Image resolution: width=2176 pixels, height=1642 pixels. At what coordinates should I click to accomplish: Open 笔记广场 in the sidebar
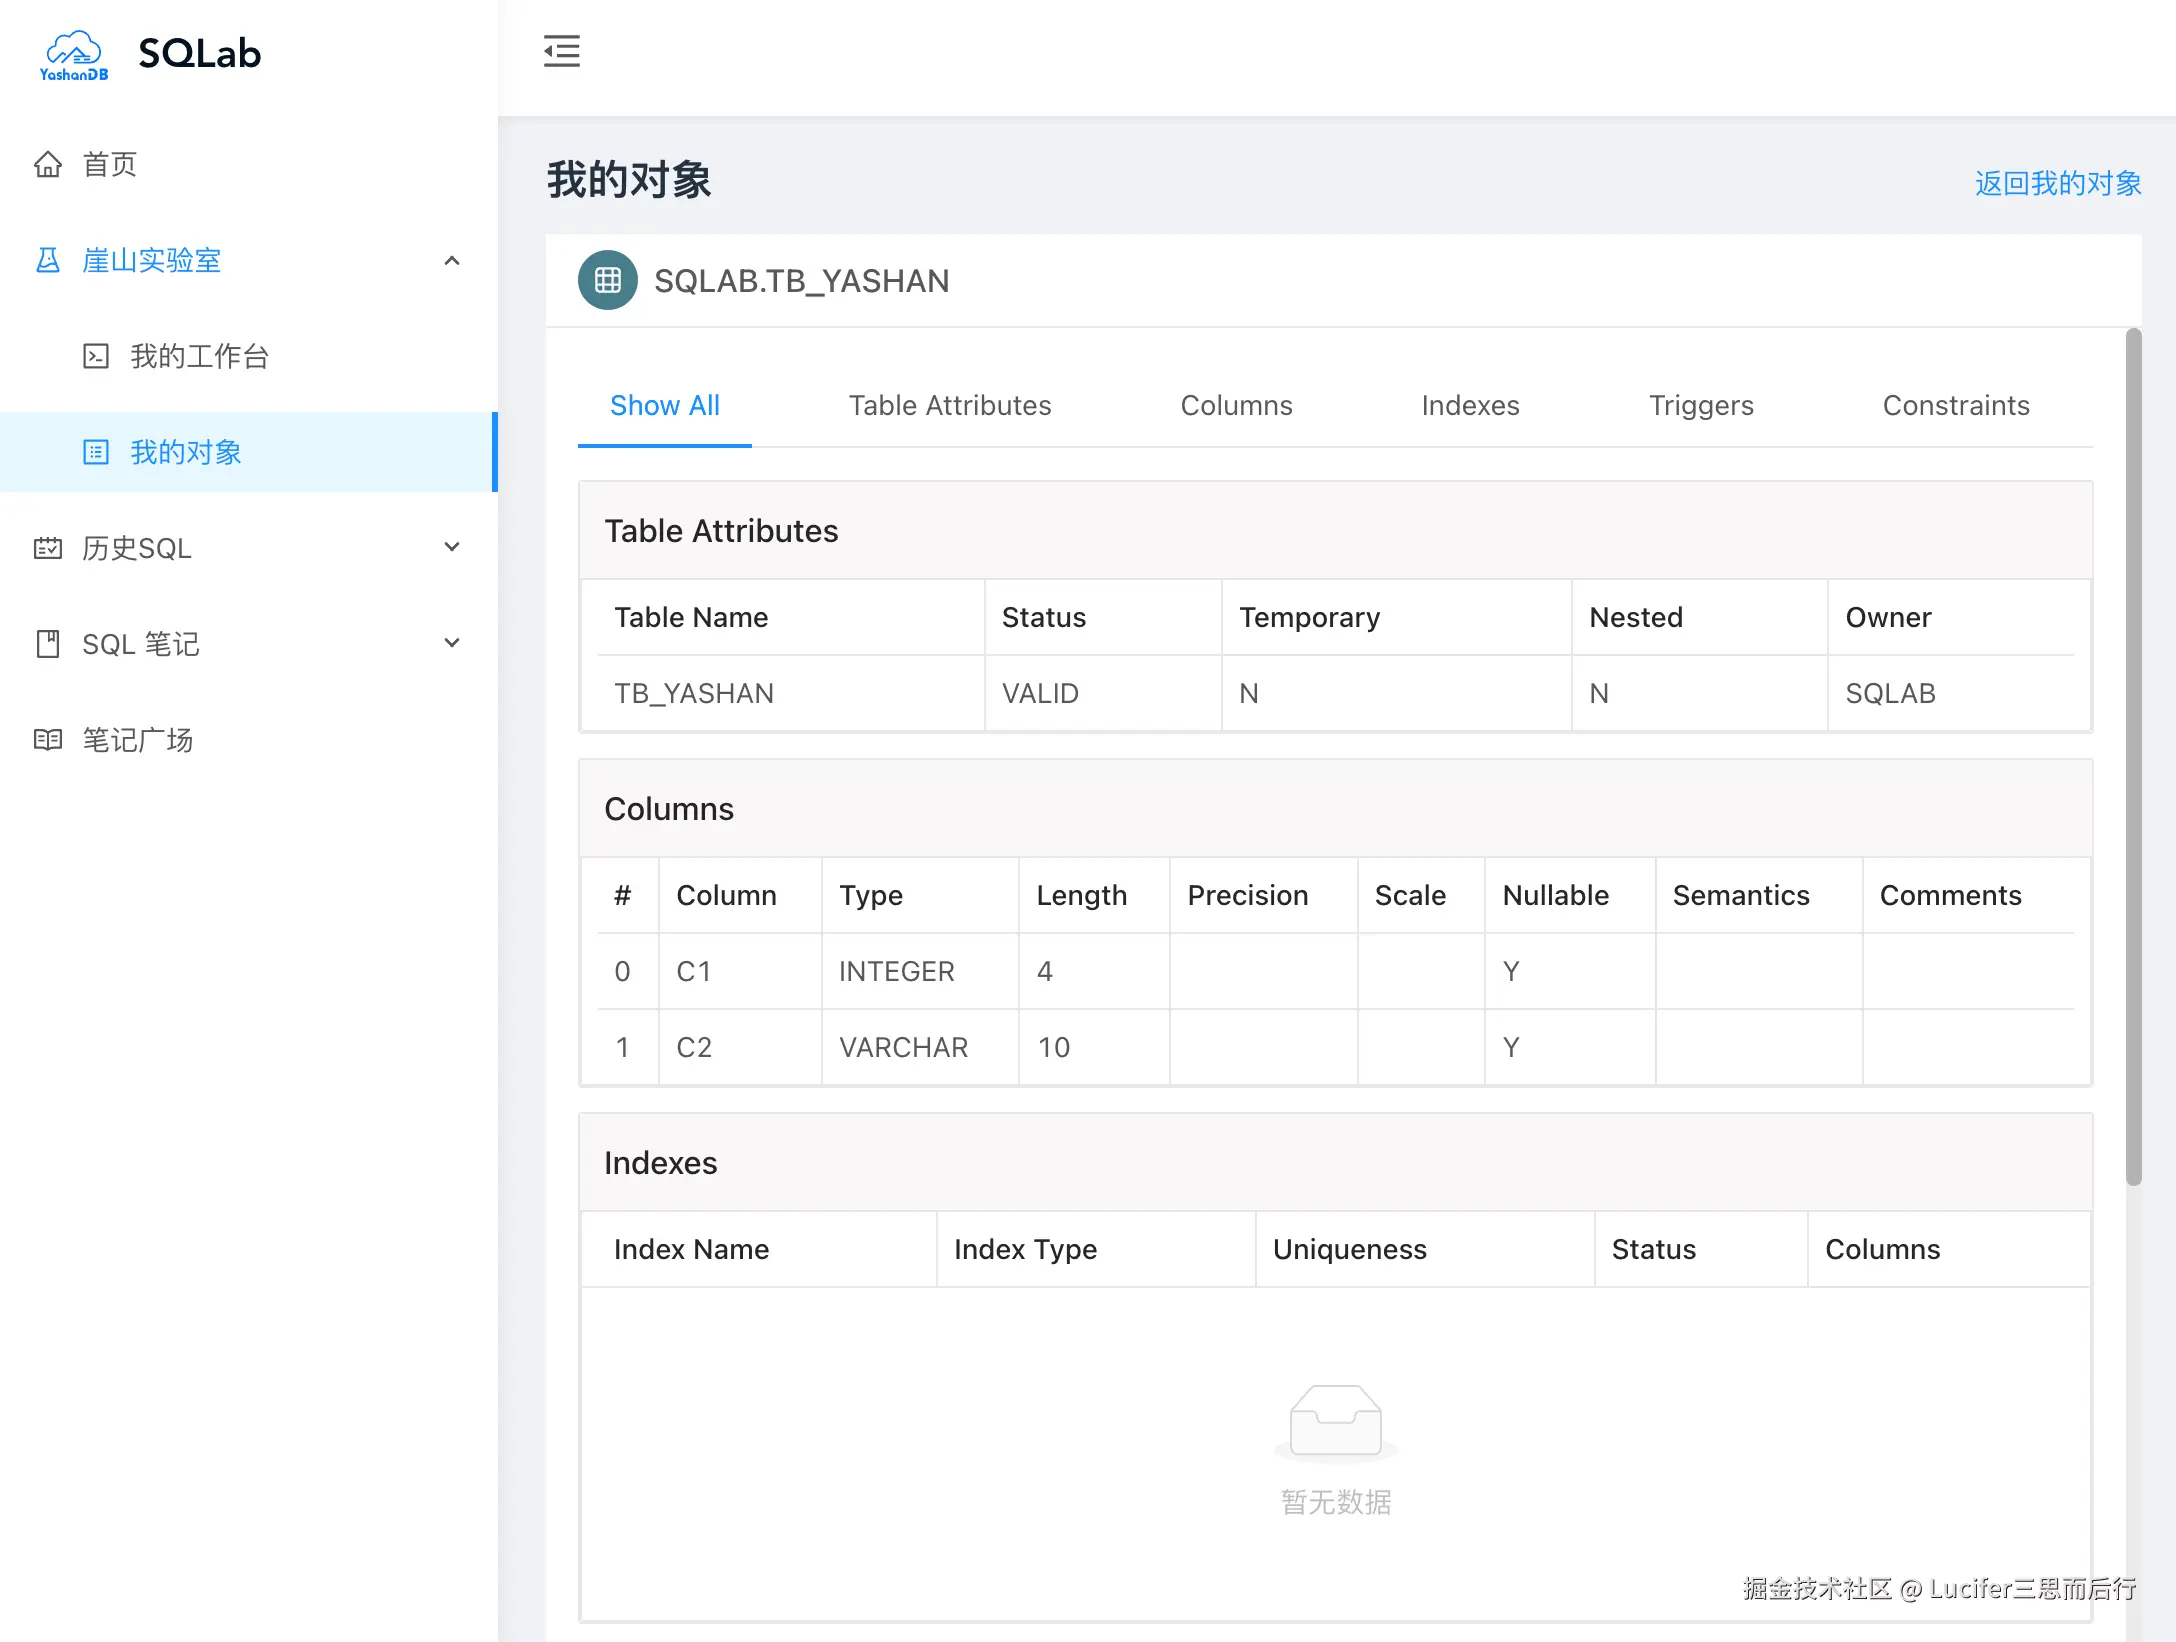tap(138, 740)
